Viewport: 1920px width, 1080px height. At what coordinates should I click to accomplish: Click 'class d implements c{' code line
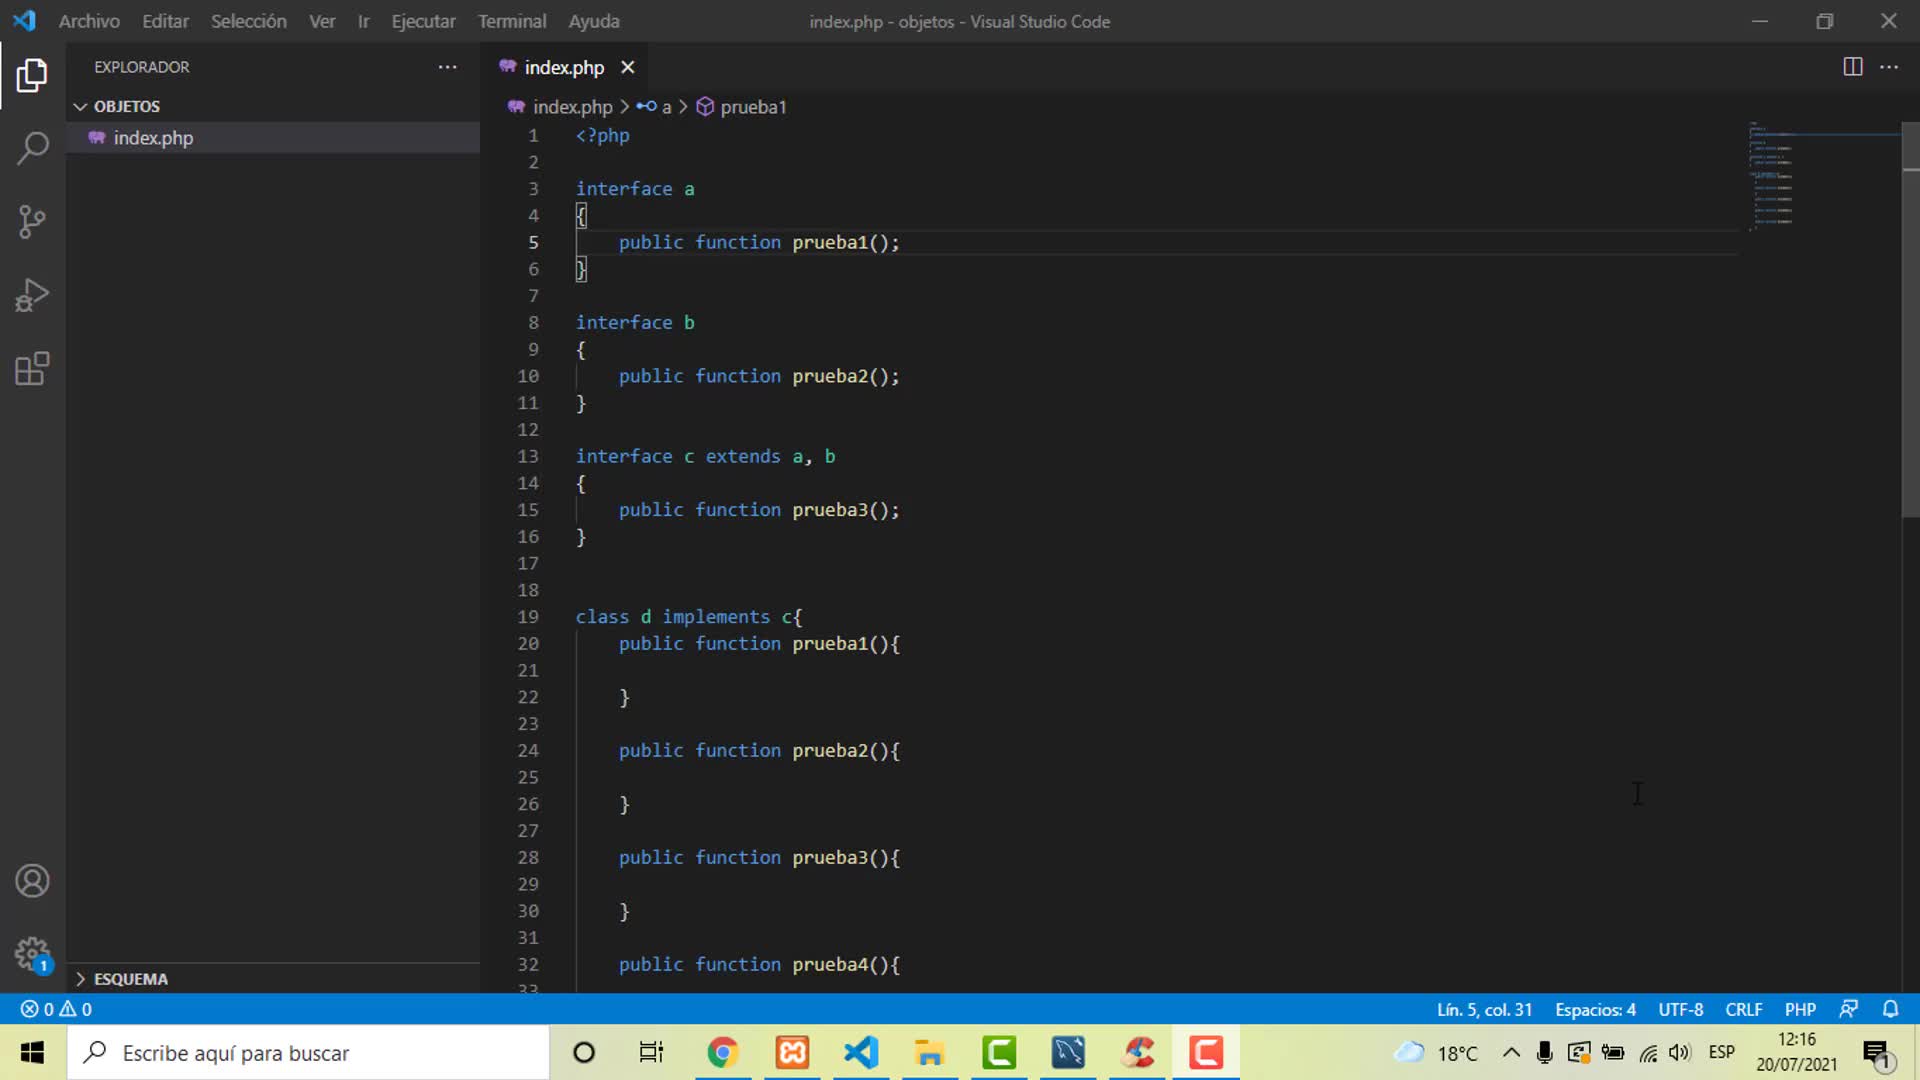[688, 617]
